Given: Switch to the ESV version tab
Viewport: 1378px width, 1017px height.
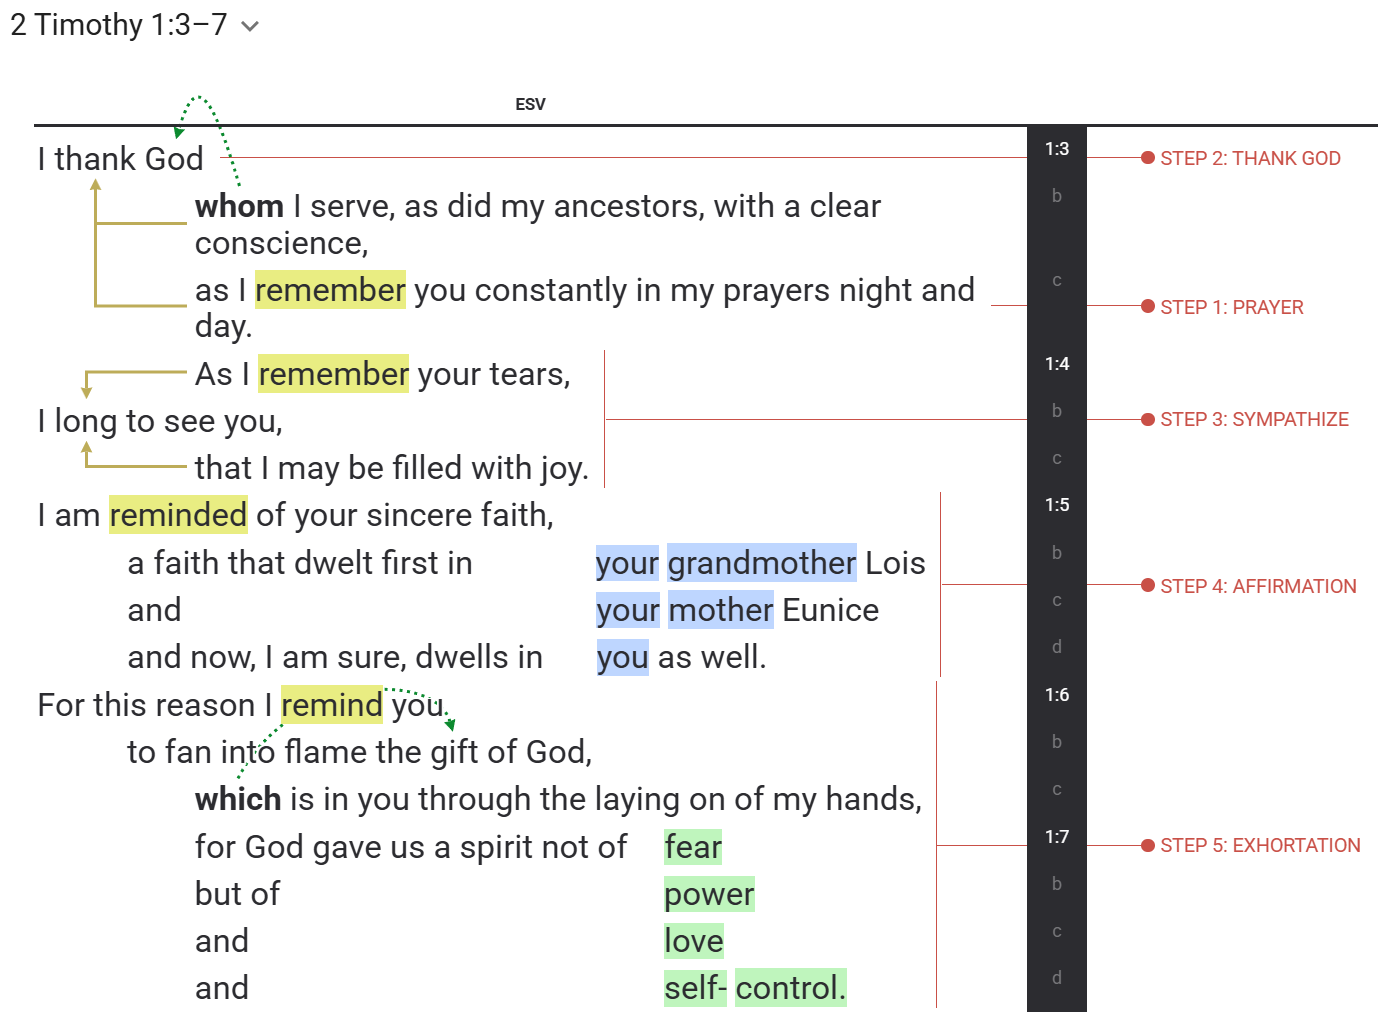Looking at the screenshot, I should tap(530, 103).
